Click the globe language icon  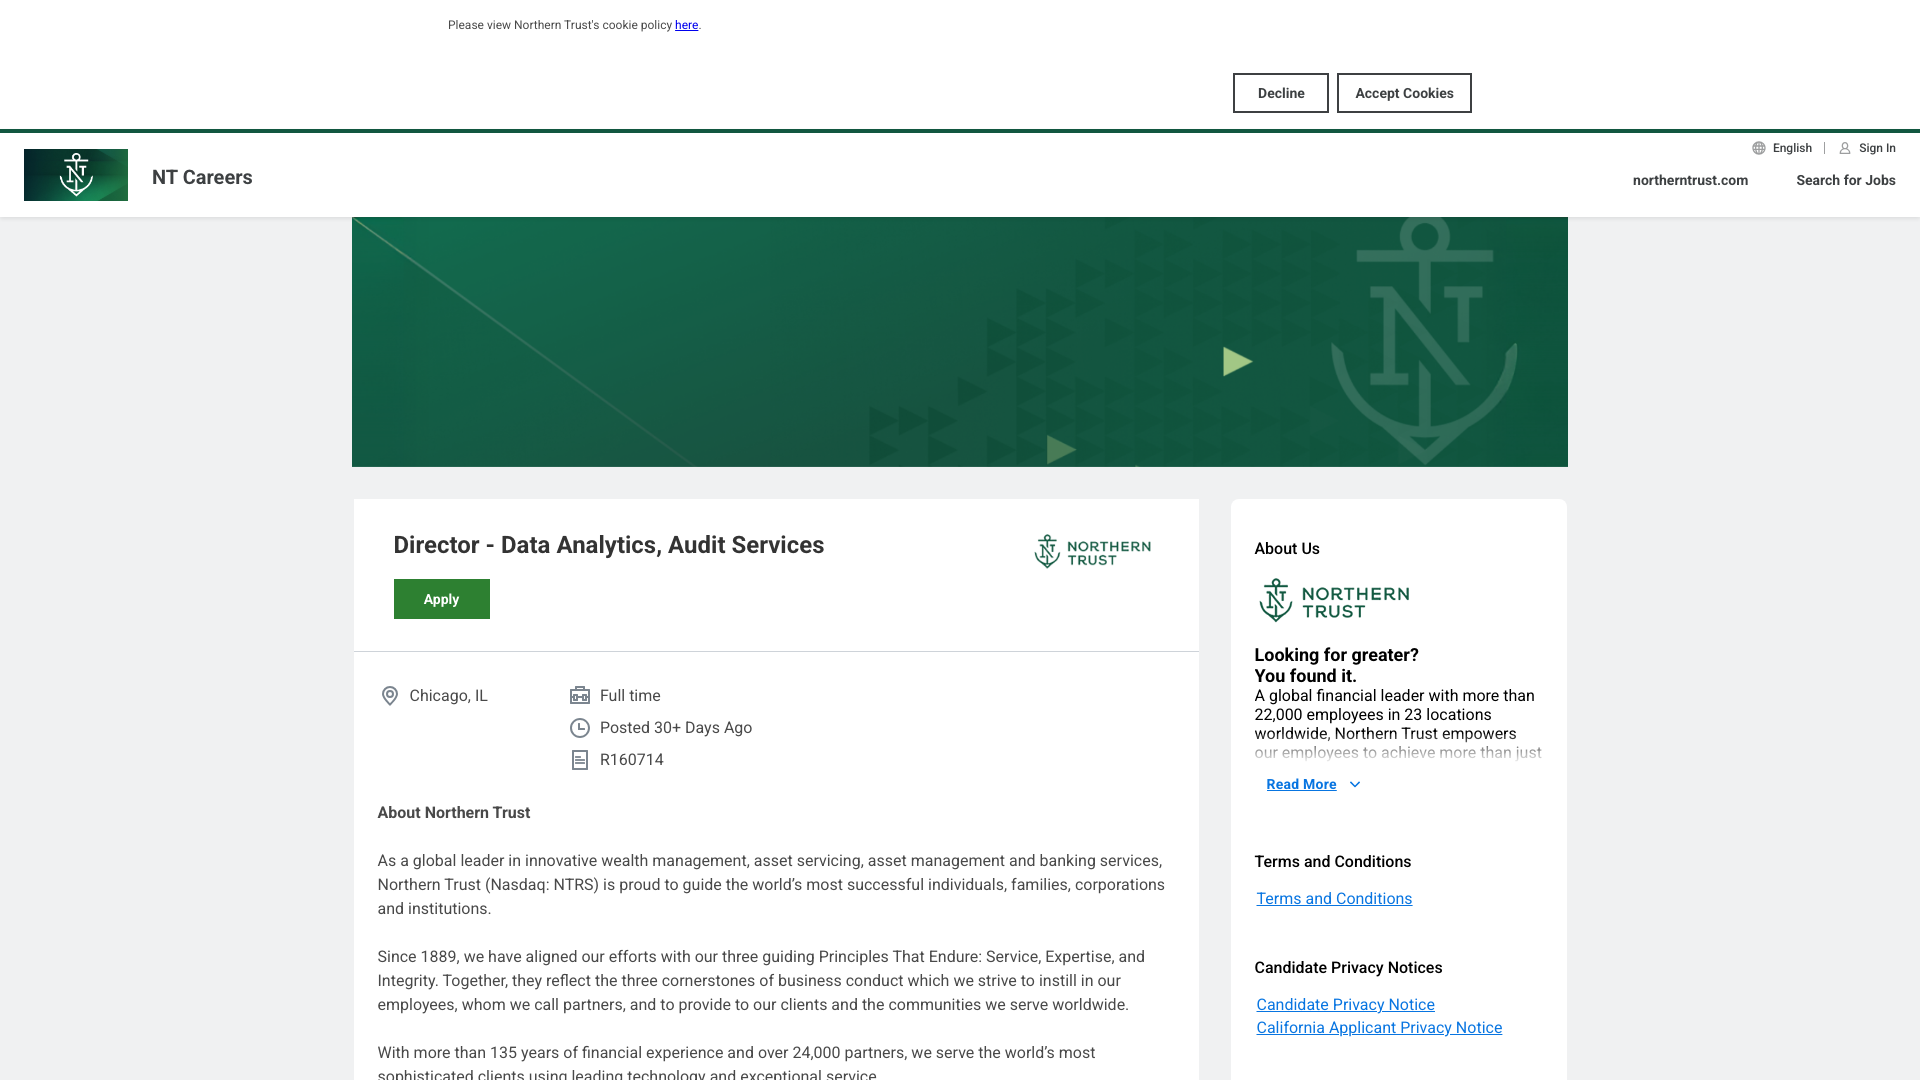[1759, 148]
